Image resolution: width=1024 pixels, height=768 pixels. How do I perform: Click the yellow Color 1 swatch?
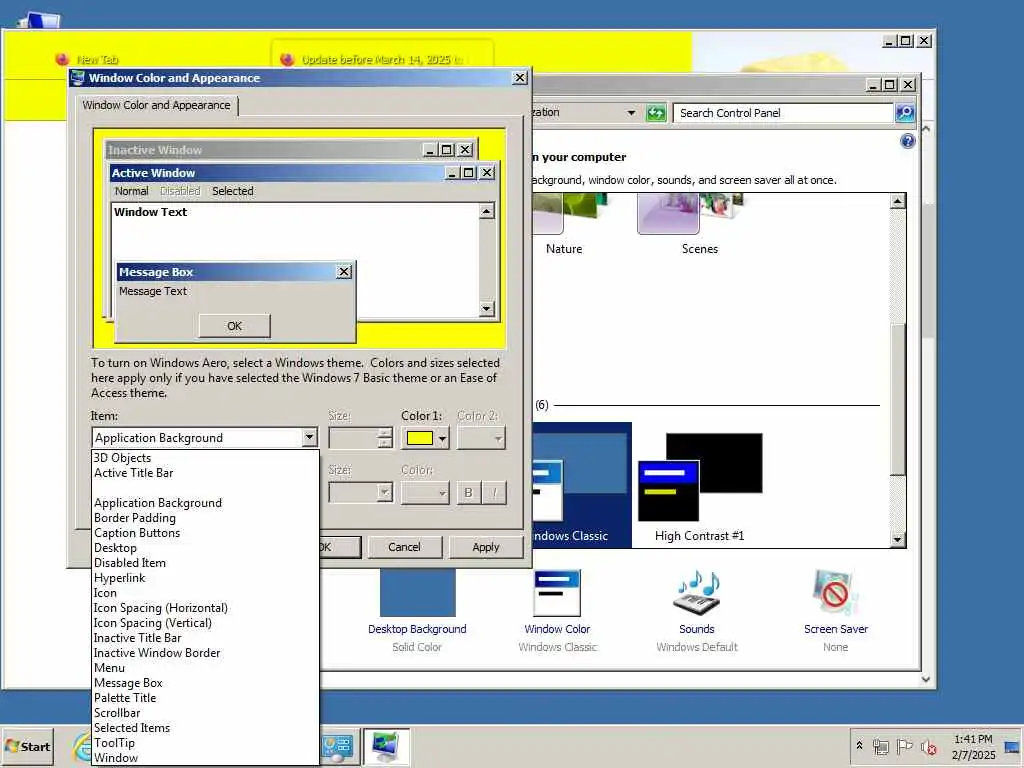tap(420, 438)
